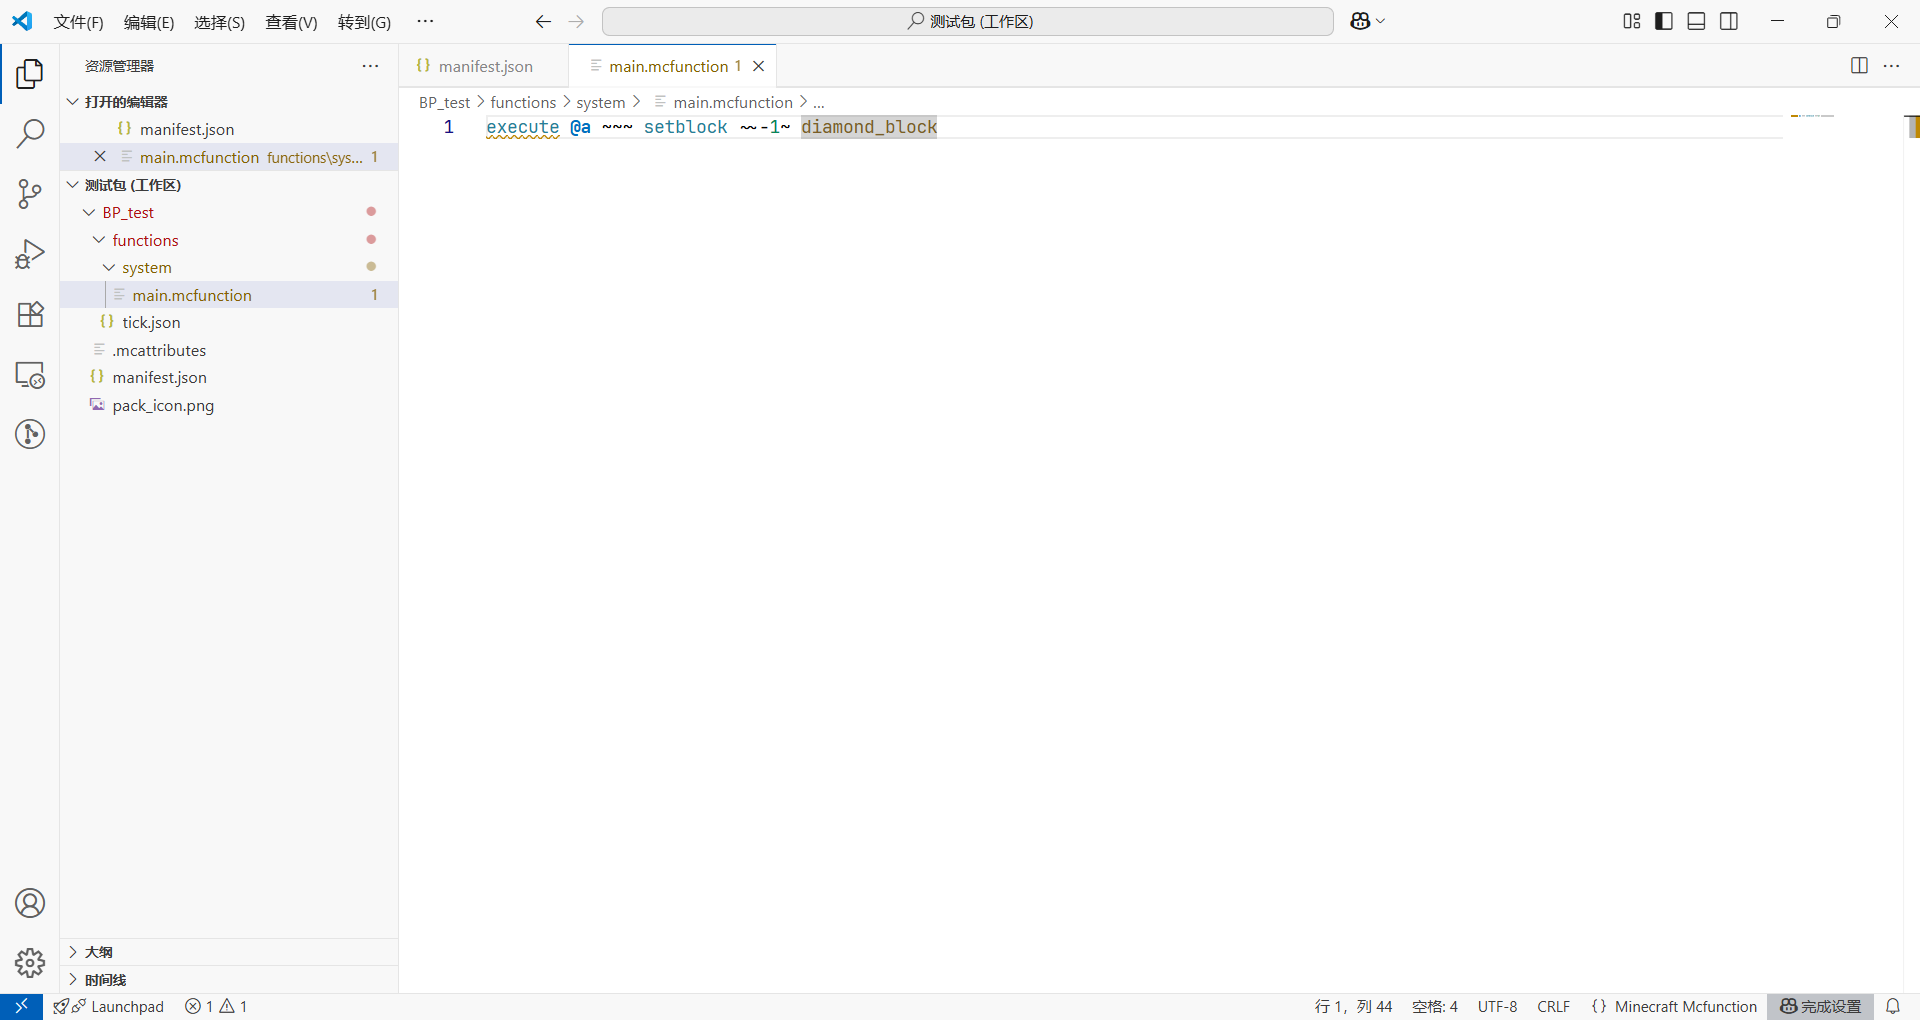Click the 测试包 command center search box
The width and height of the screenshot is (1920, 1020).
point(967,21)
